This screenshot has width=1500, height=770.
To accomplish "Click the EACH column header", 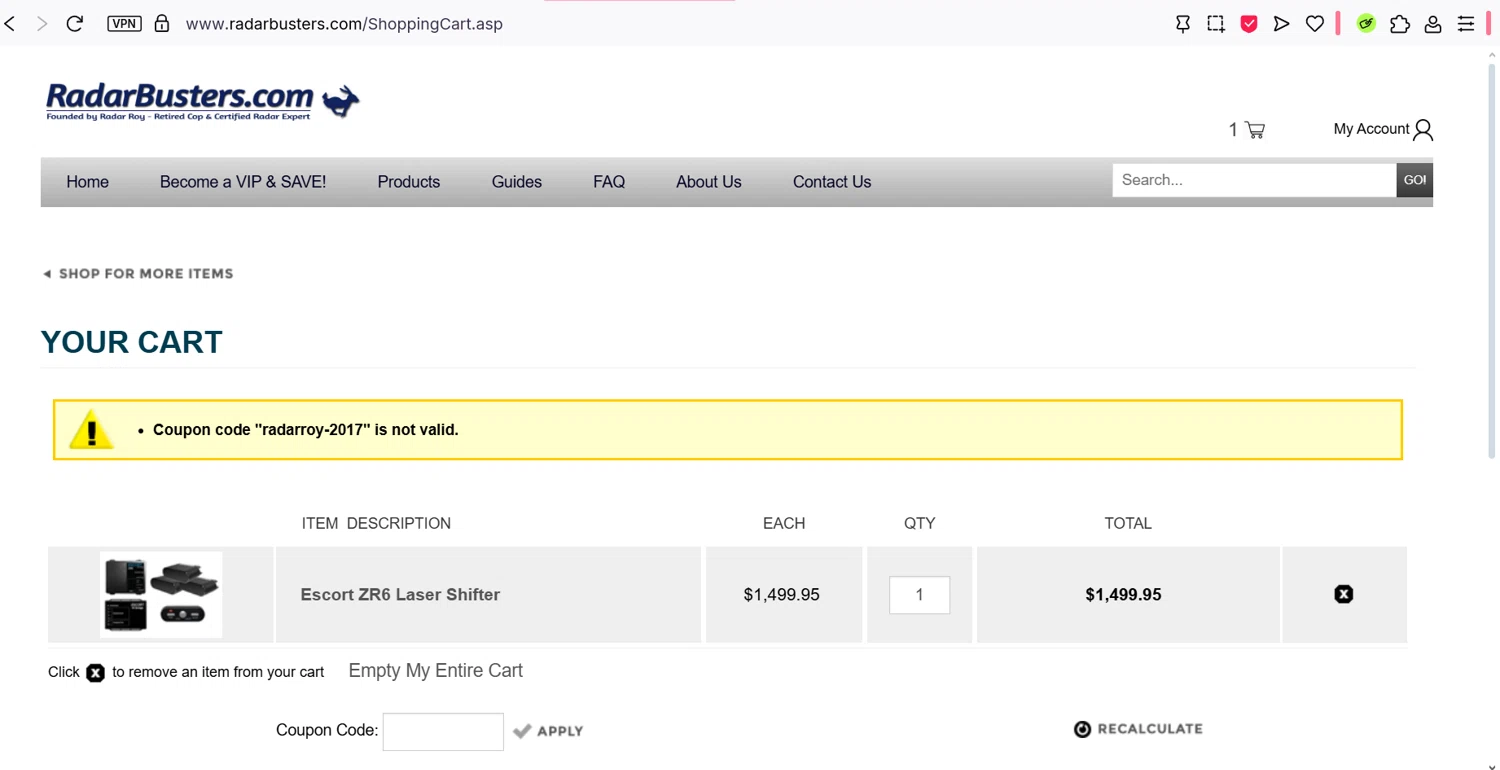I will click(784, 523).
